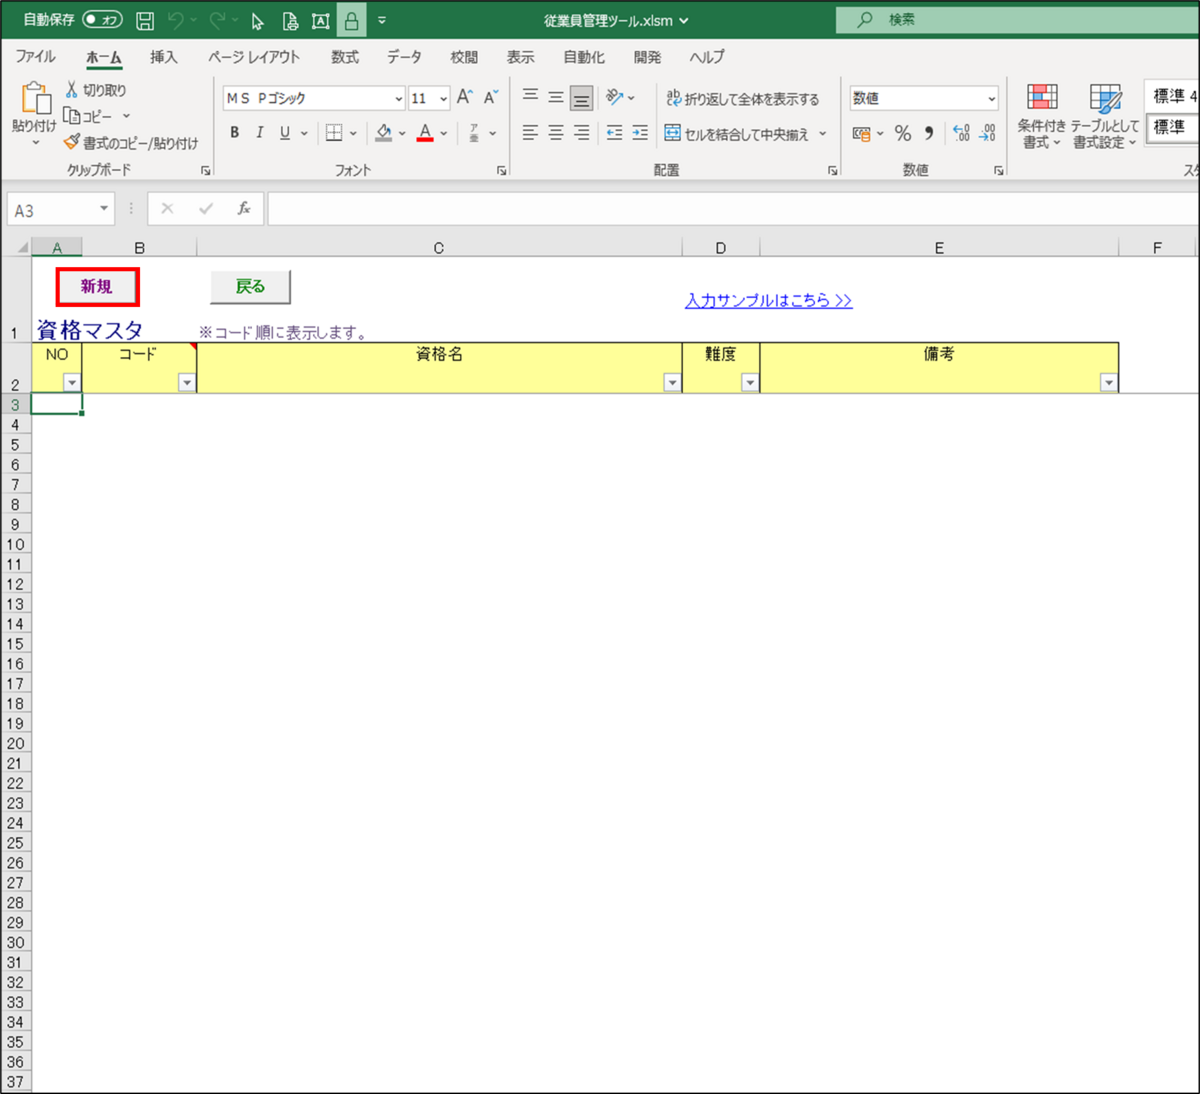Click the 戻る button

click(x=250, y=287)
